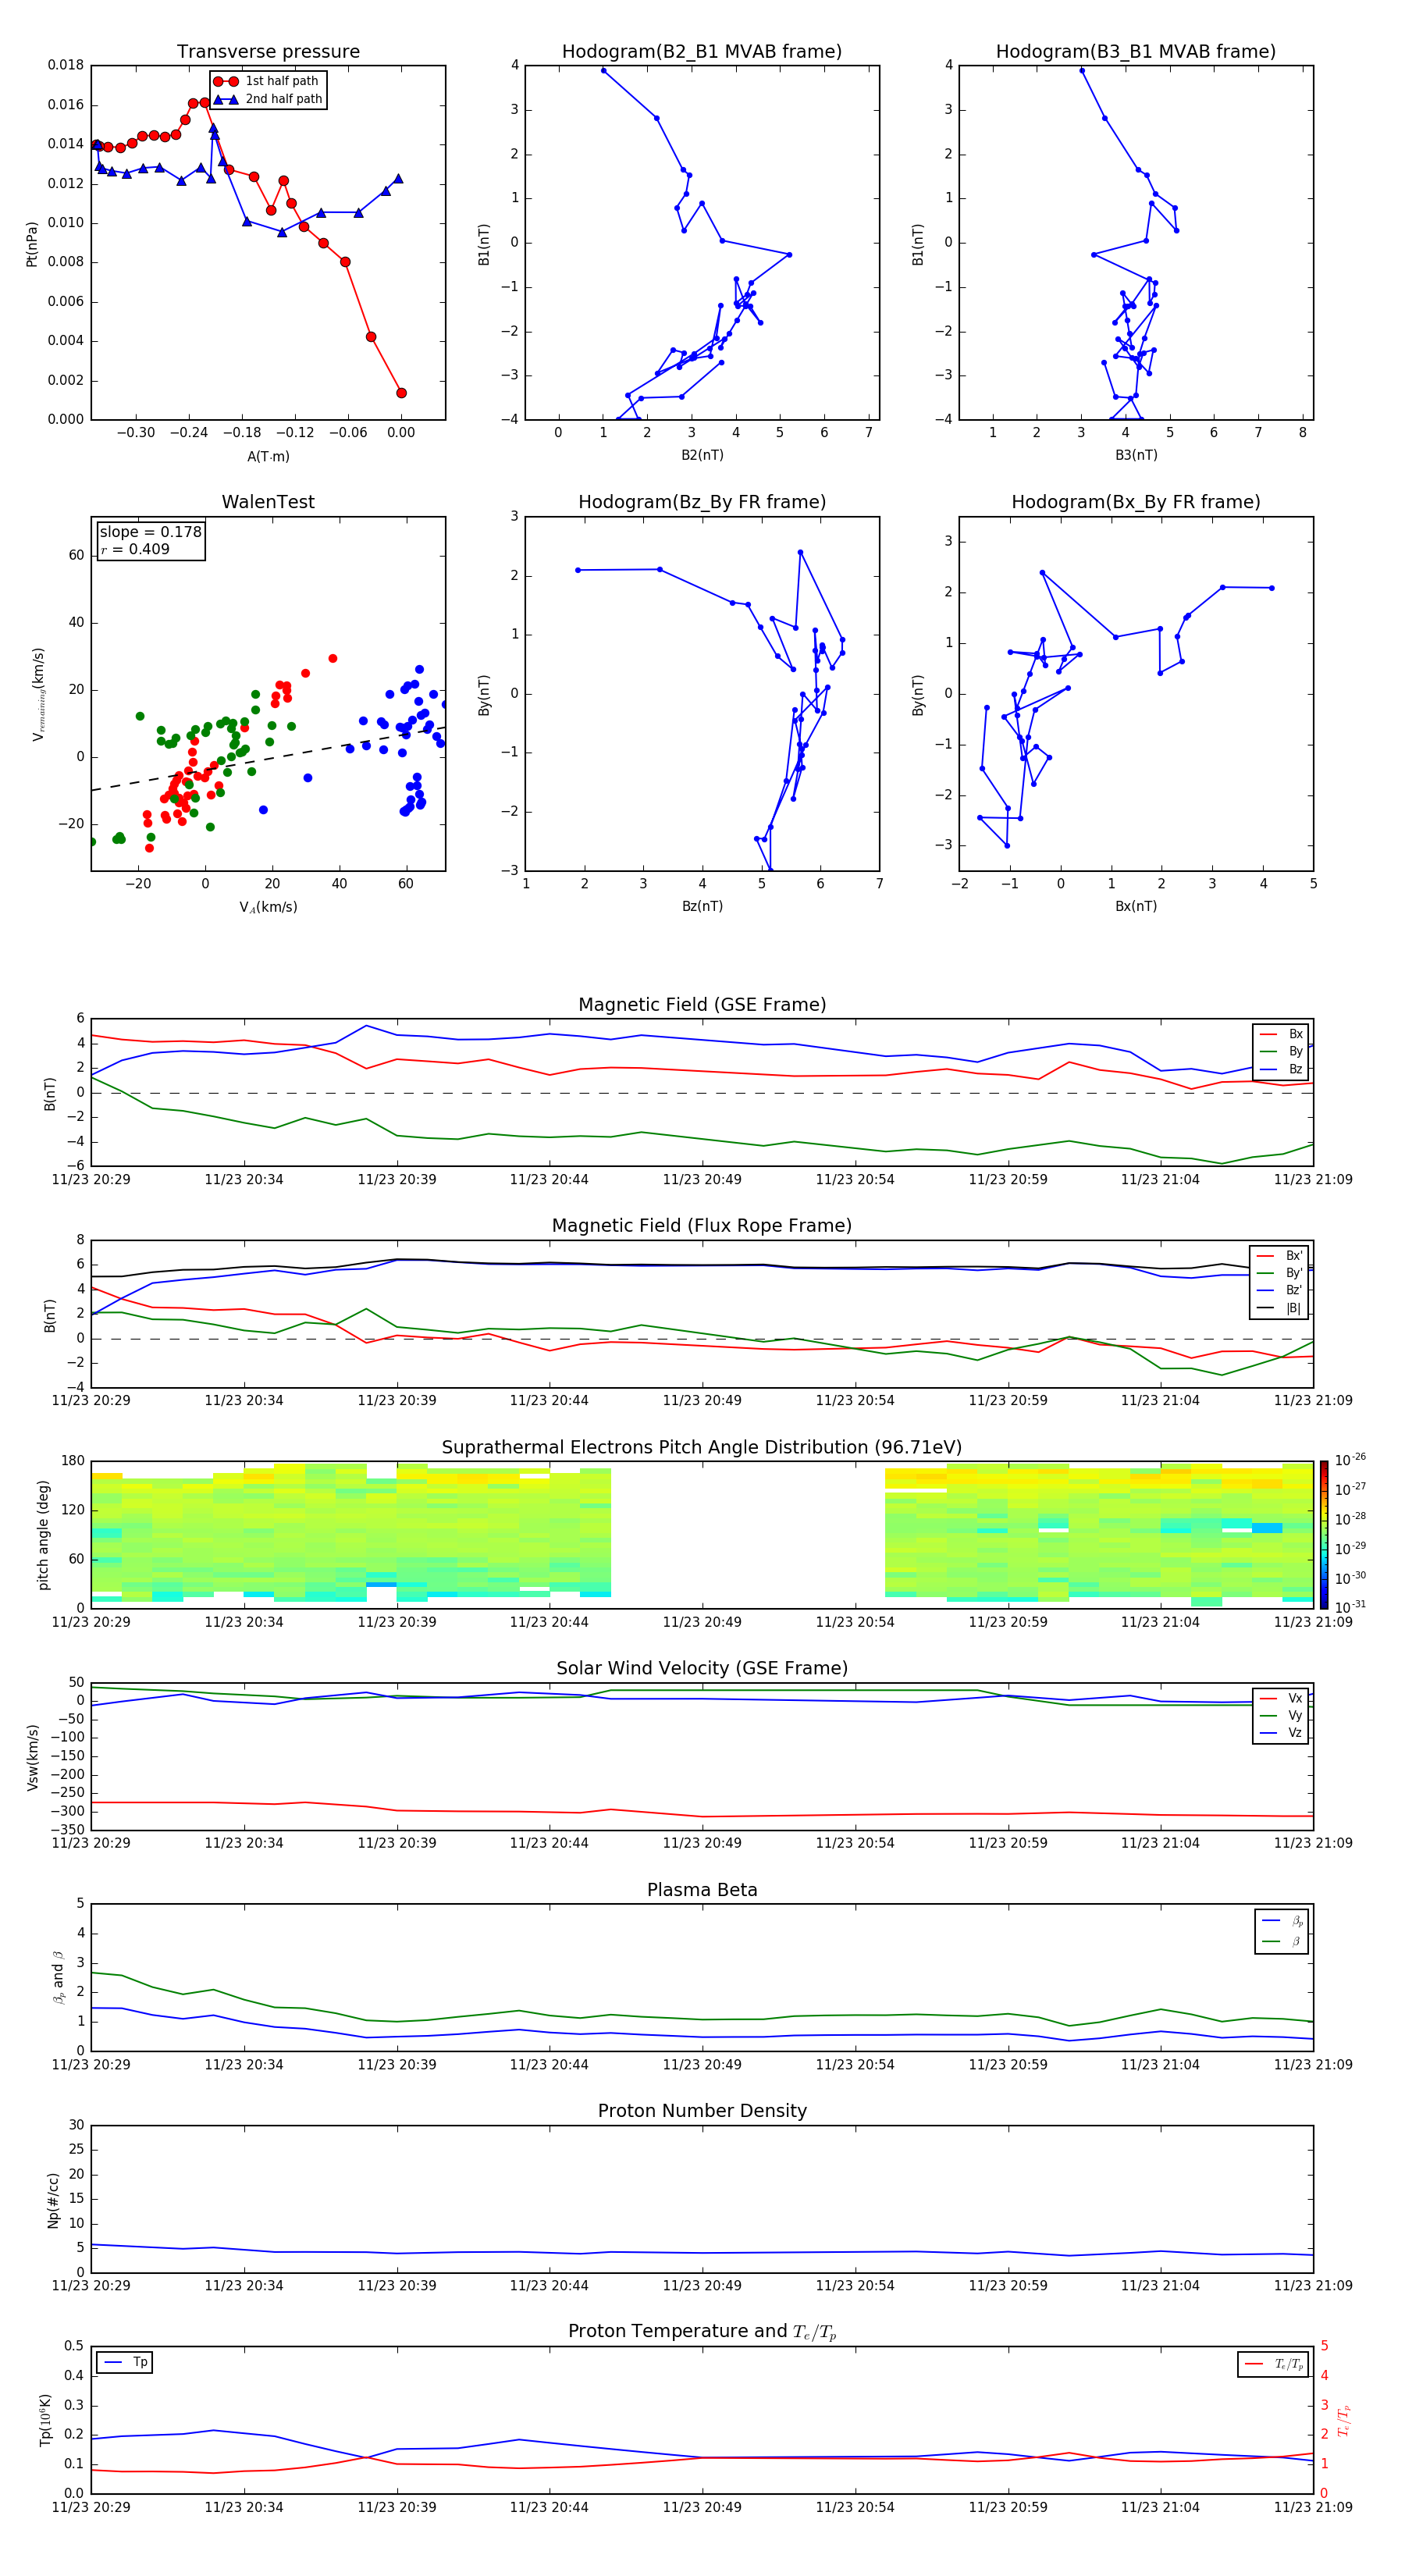Click the 'r = 0.409' annotation
Viewport: 1405px width, 2576px height.
point(135,549)
